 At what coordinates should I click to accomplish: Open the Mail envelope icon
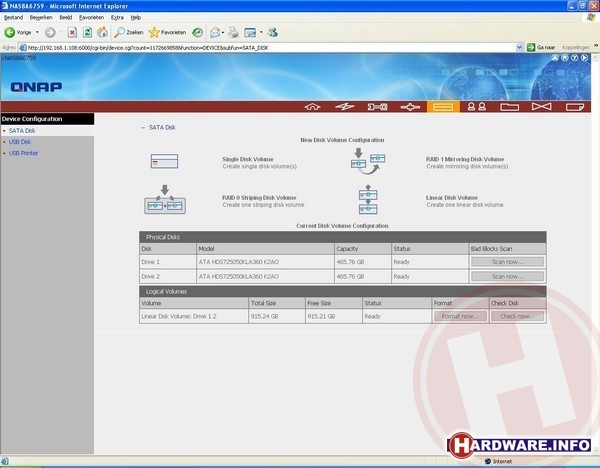pyautogui.click(x=215, y=33)
